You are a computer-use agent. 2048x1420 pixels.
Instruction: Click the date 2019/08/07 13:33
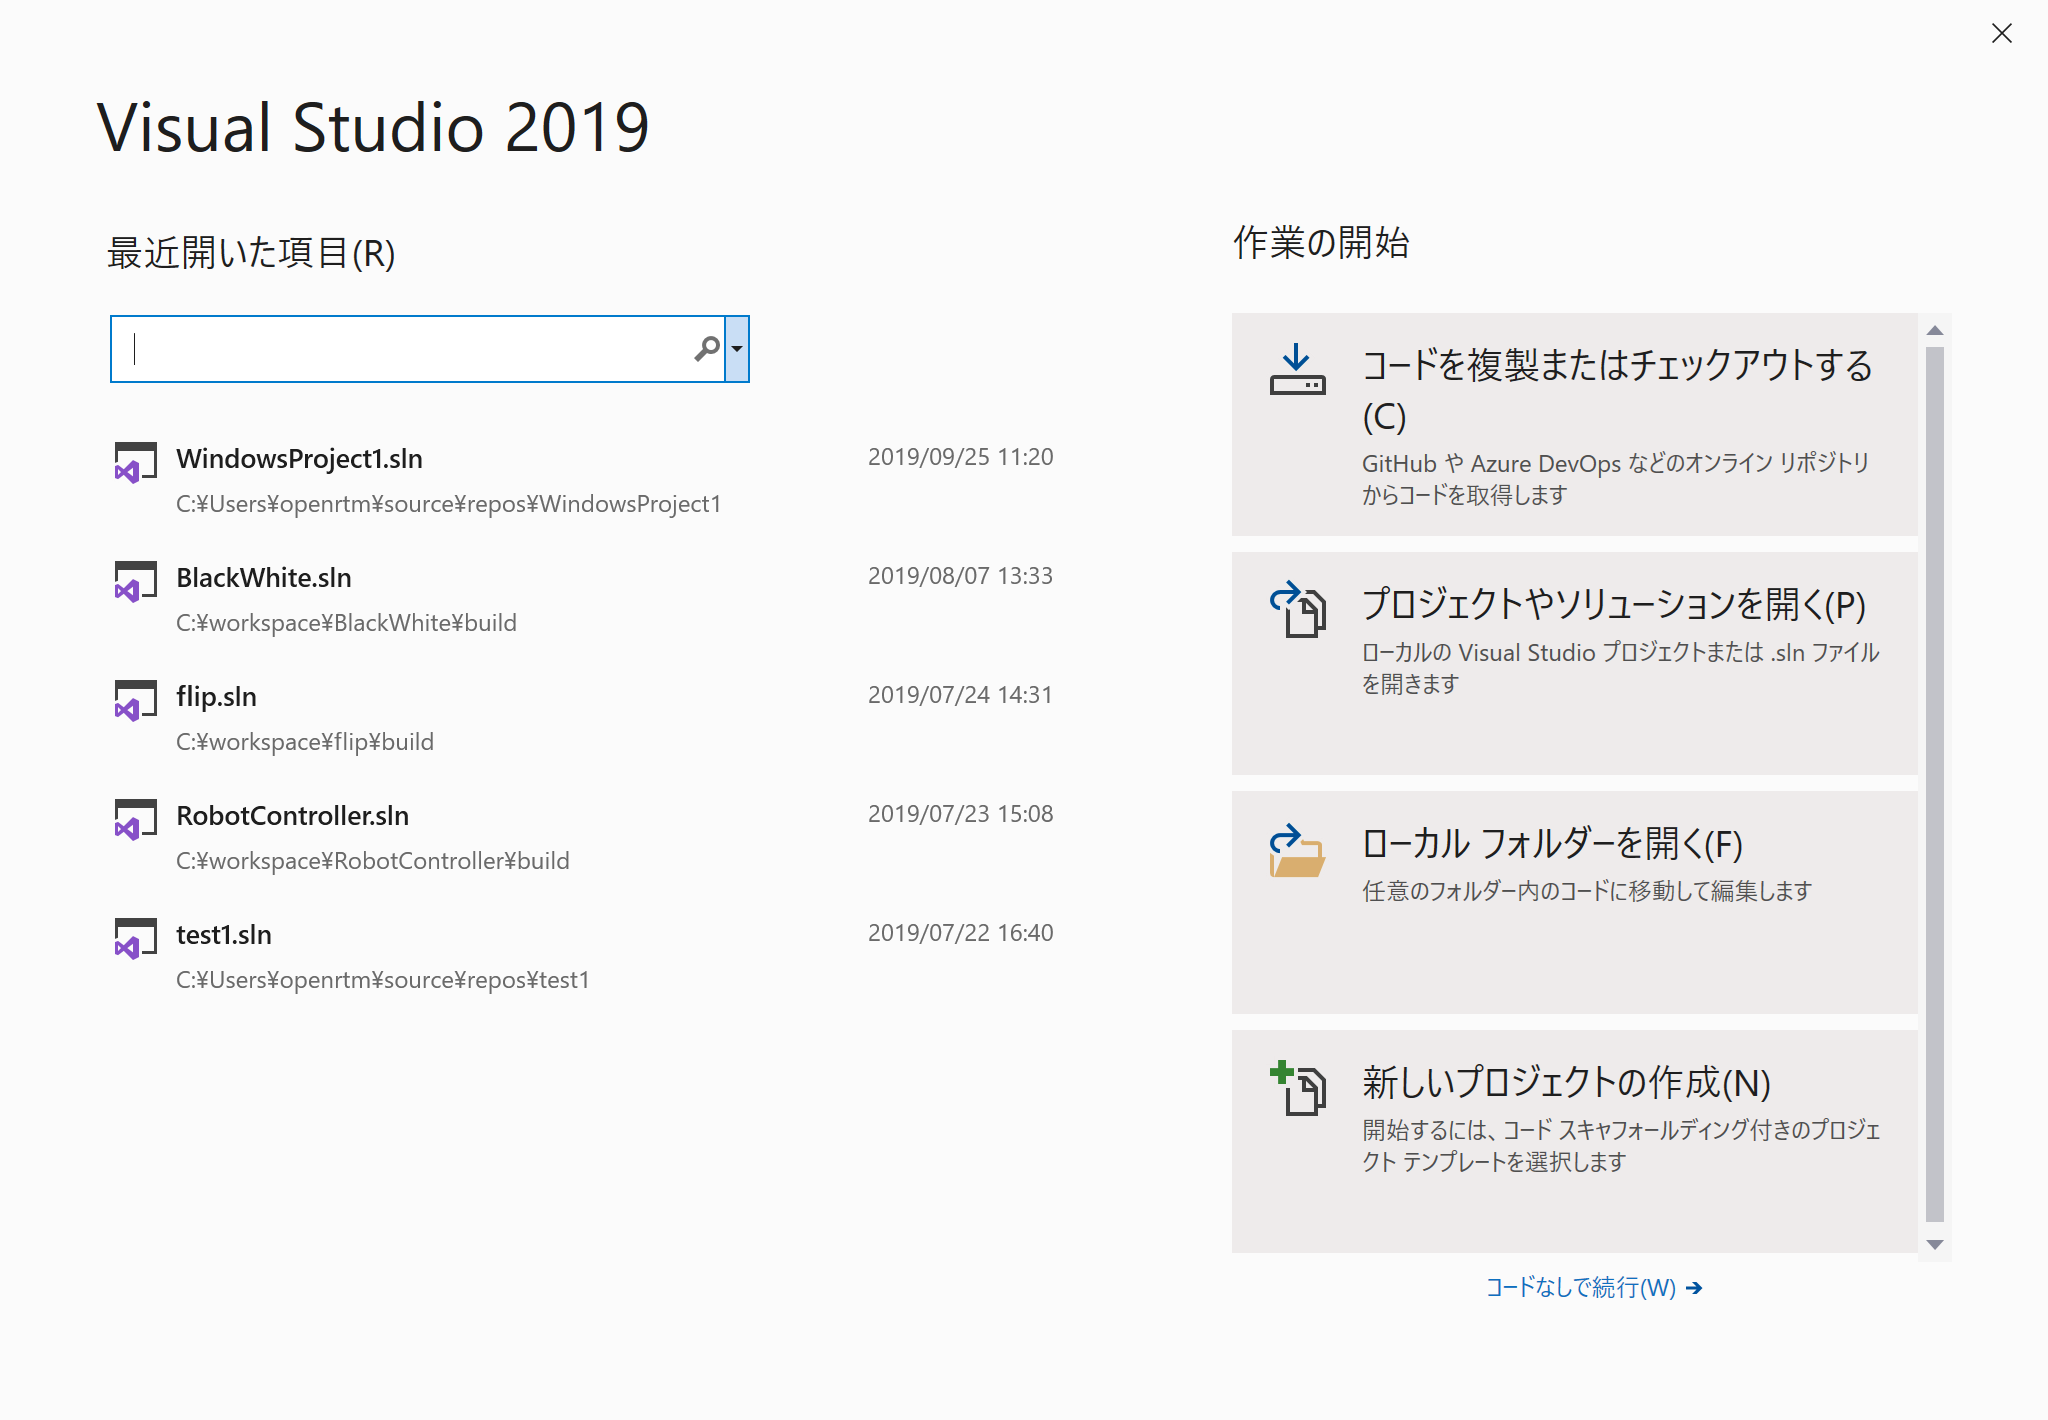(x=960, y=576)
